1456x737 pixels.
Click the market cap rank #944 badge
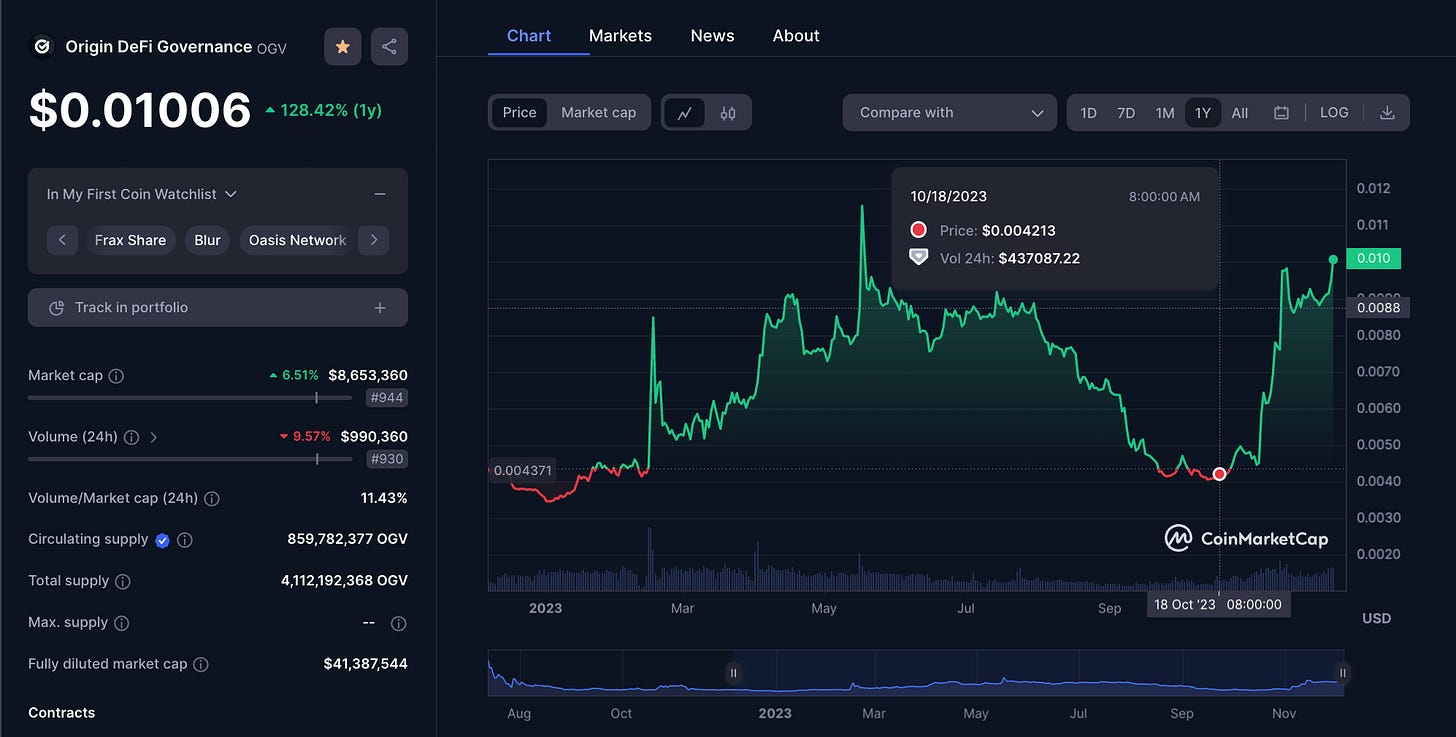tap(388, 398)
